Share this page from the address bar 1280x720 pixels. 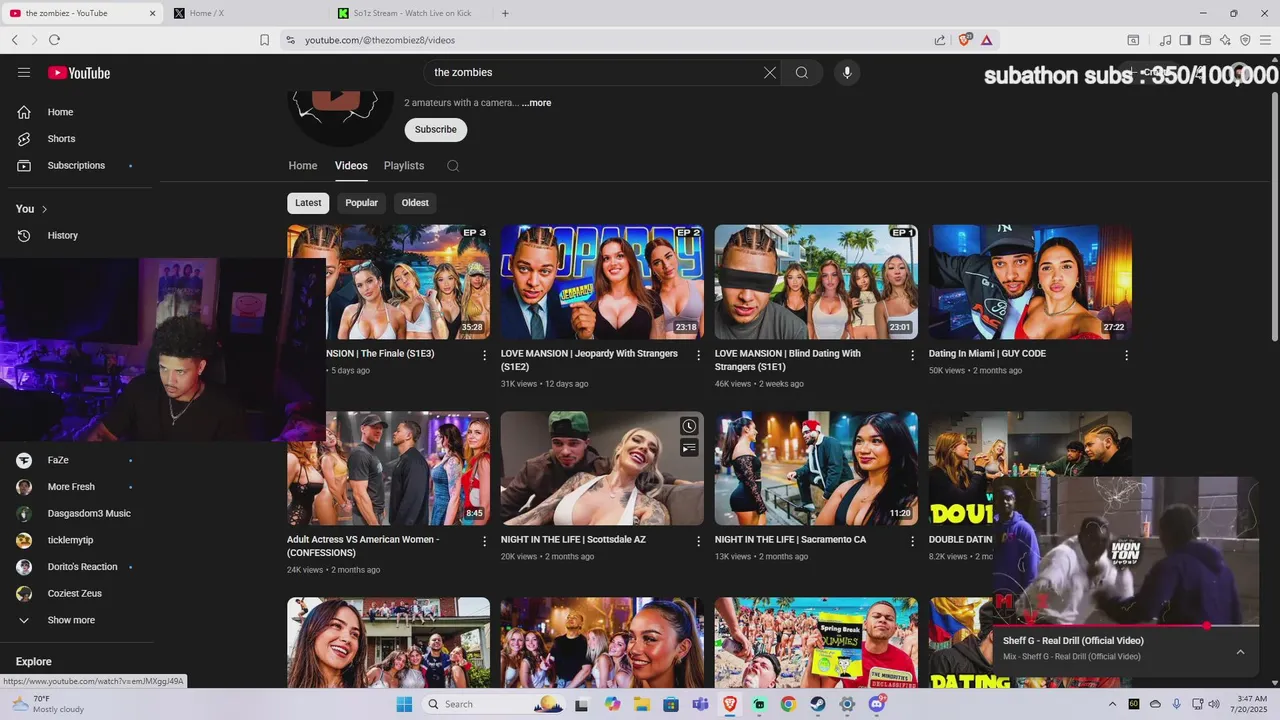pos(940,40)
